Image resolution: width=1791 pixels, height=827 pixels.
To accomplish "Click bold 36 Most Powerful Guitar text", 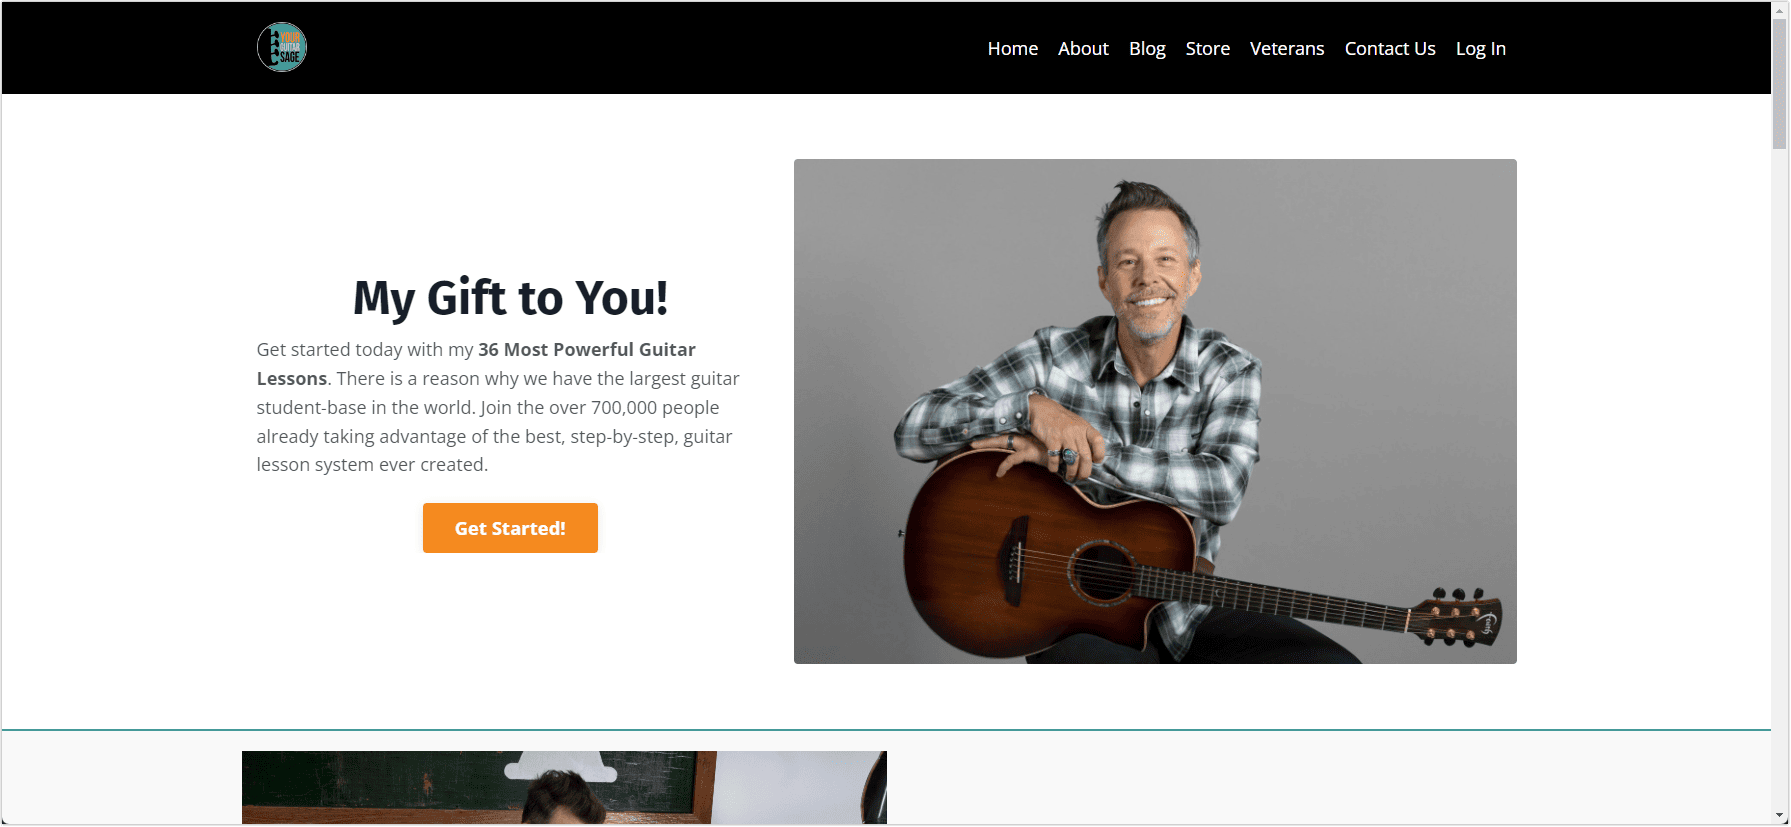I will pos(587,350).
